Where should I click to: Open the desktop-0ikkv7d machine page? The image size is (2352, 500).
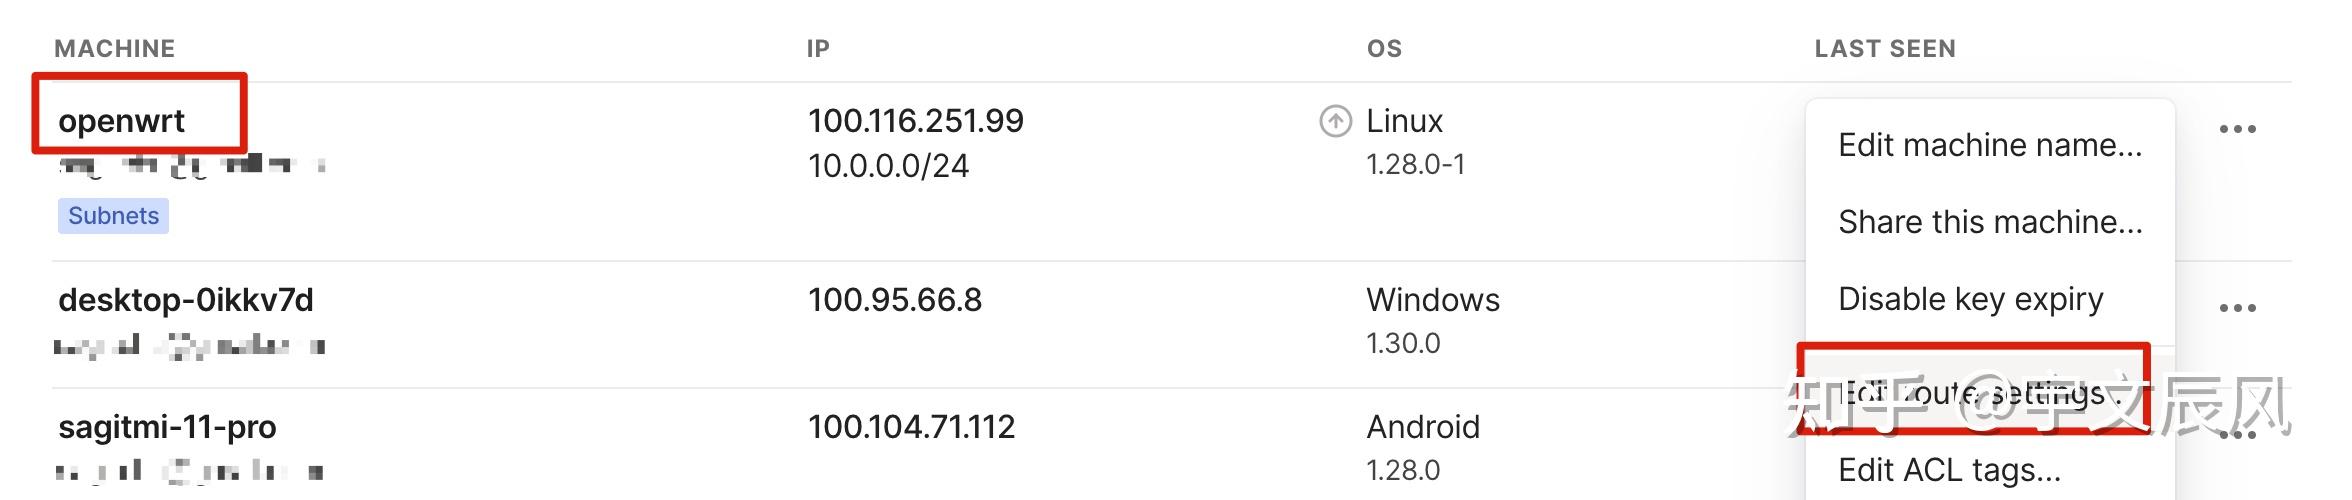[186, 300]
